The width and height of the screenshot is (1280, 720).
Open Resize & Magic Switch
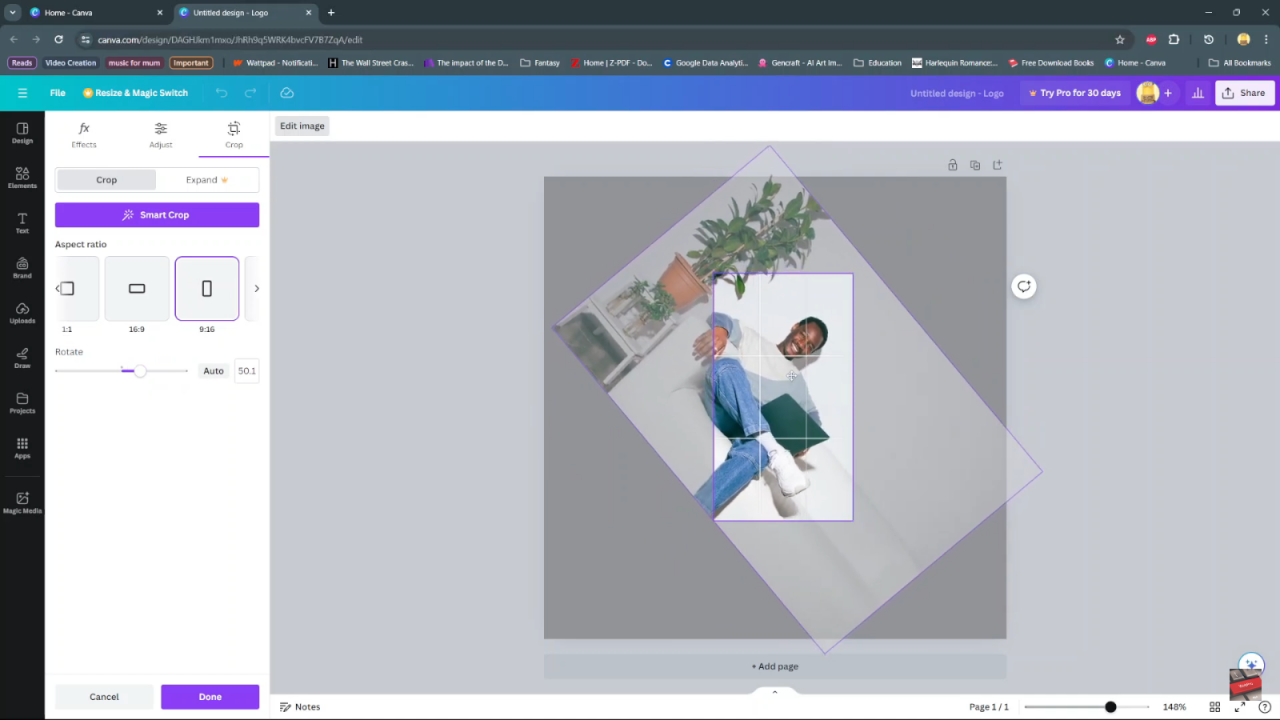[135, 93]
